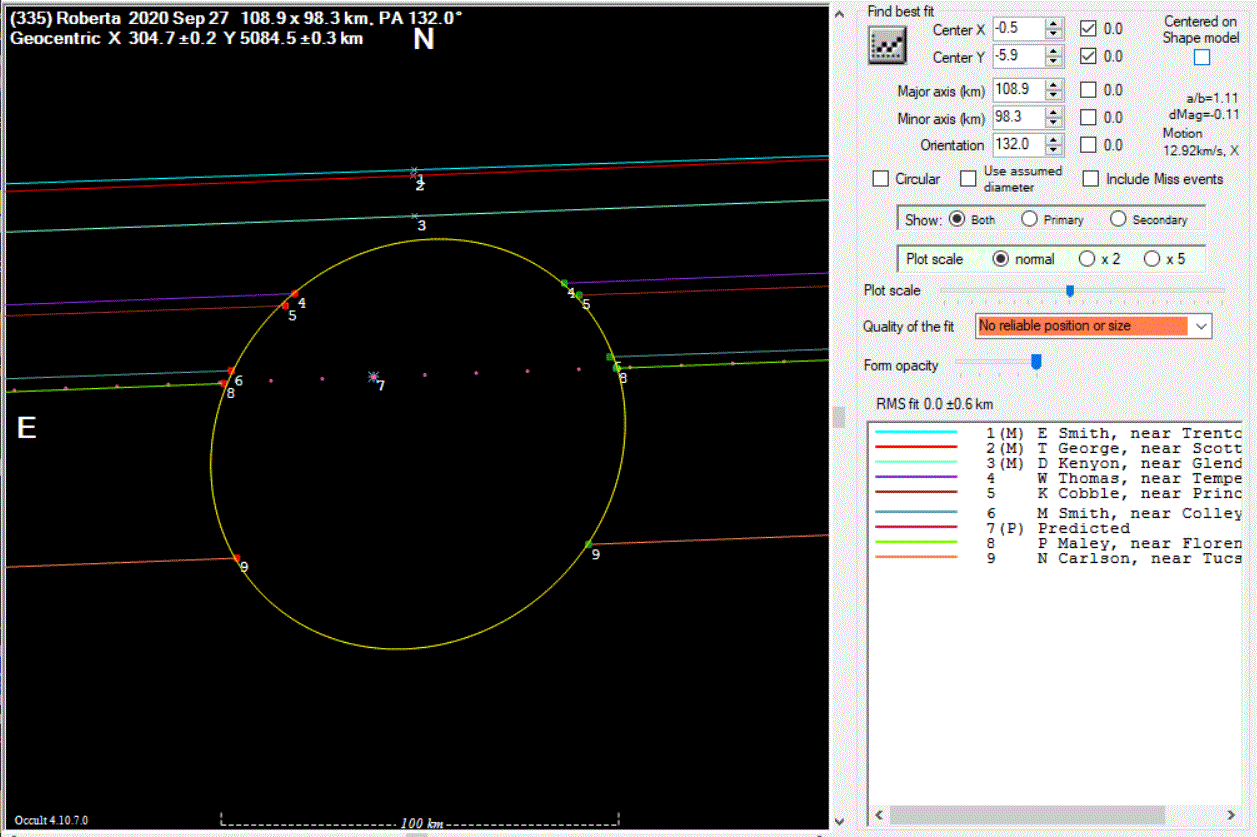Viewport: 1257px width, 837px height.
Task: Click the Form opacity slider handle
Action: pyautogui.click(x=1036, y=362)
